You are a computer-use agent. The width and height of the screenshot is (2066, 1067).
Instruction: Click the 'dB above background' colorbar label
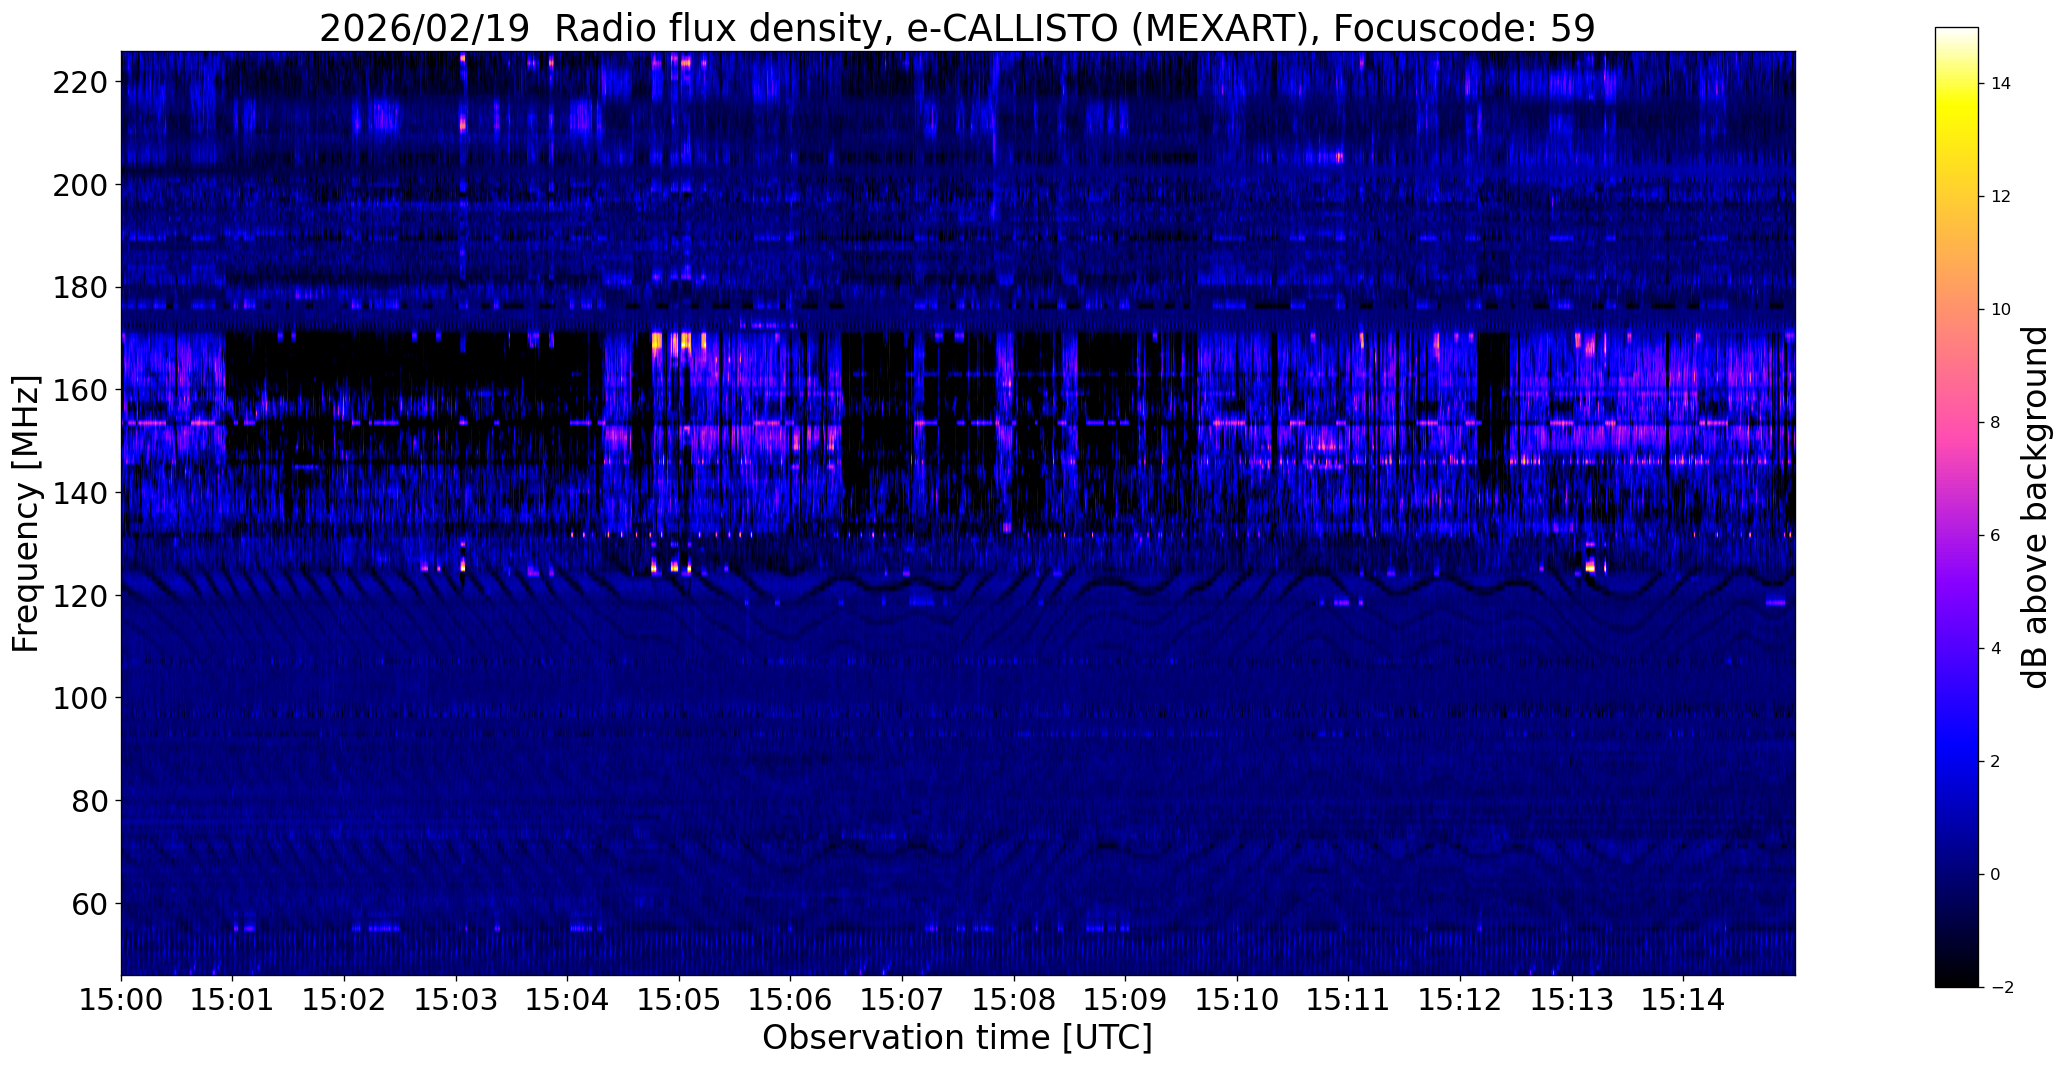pos(2034,507)
